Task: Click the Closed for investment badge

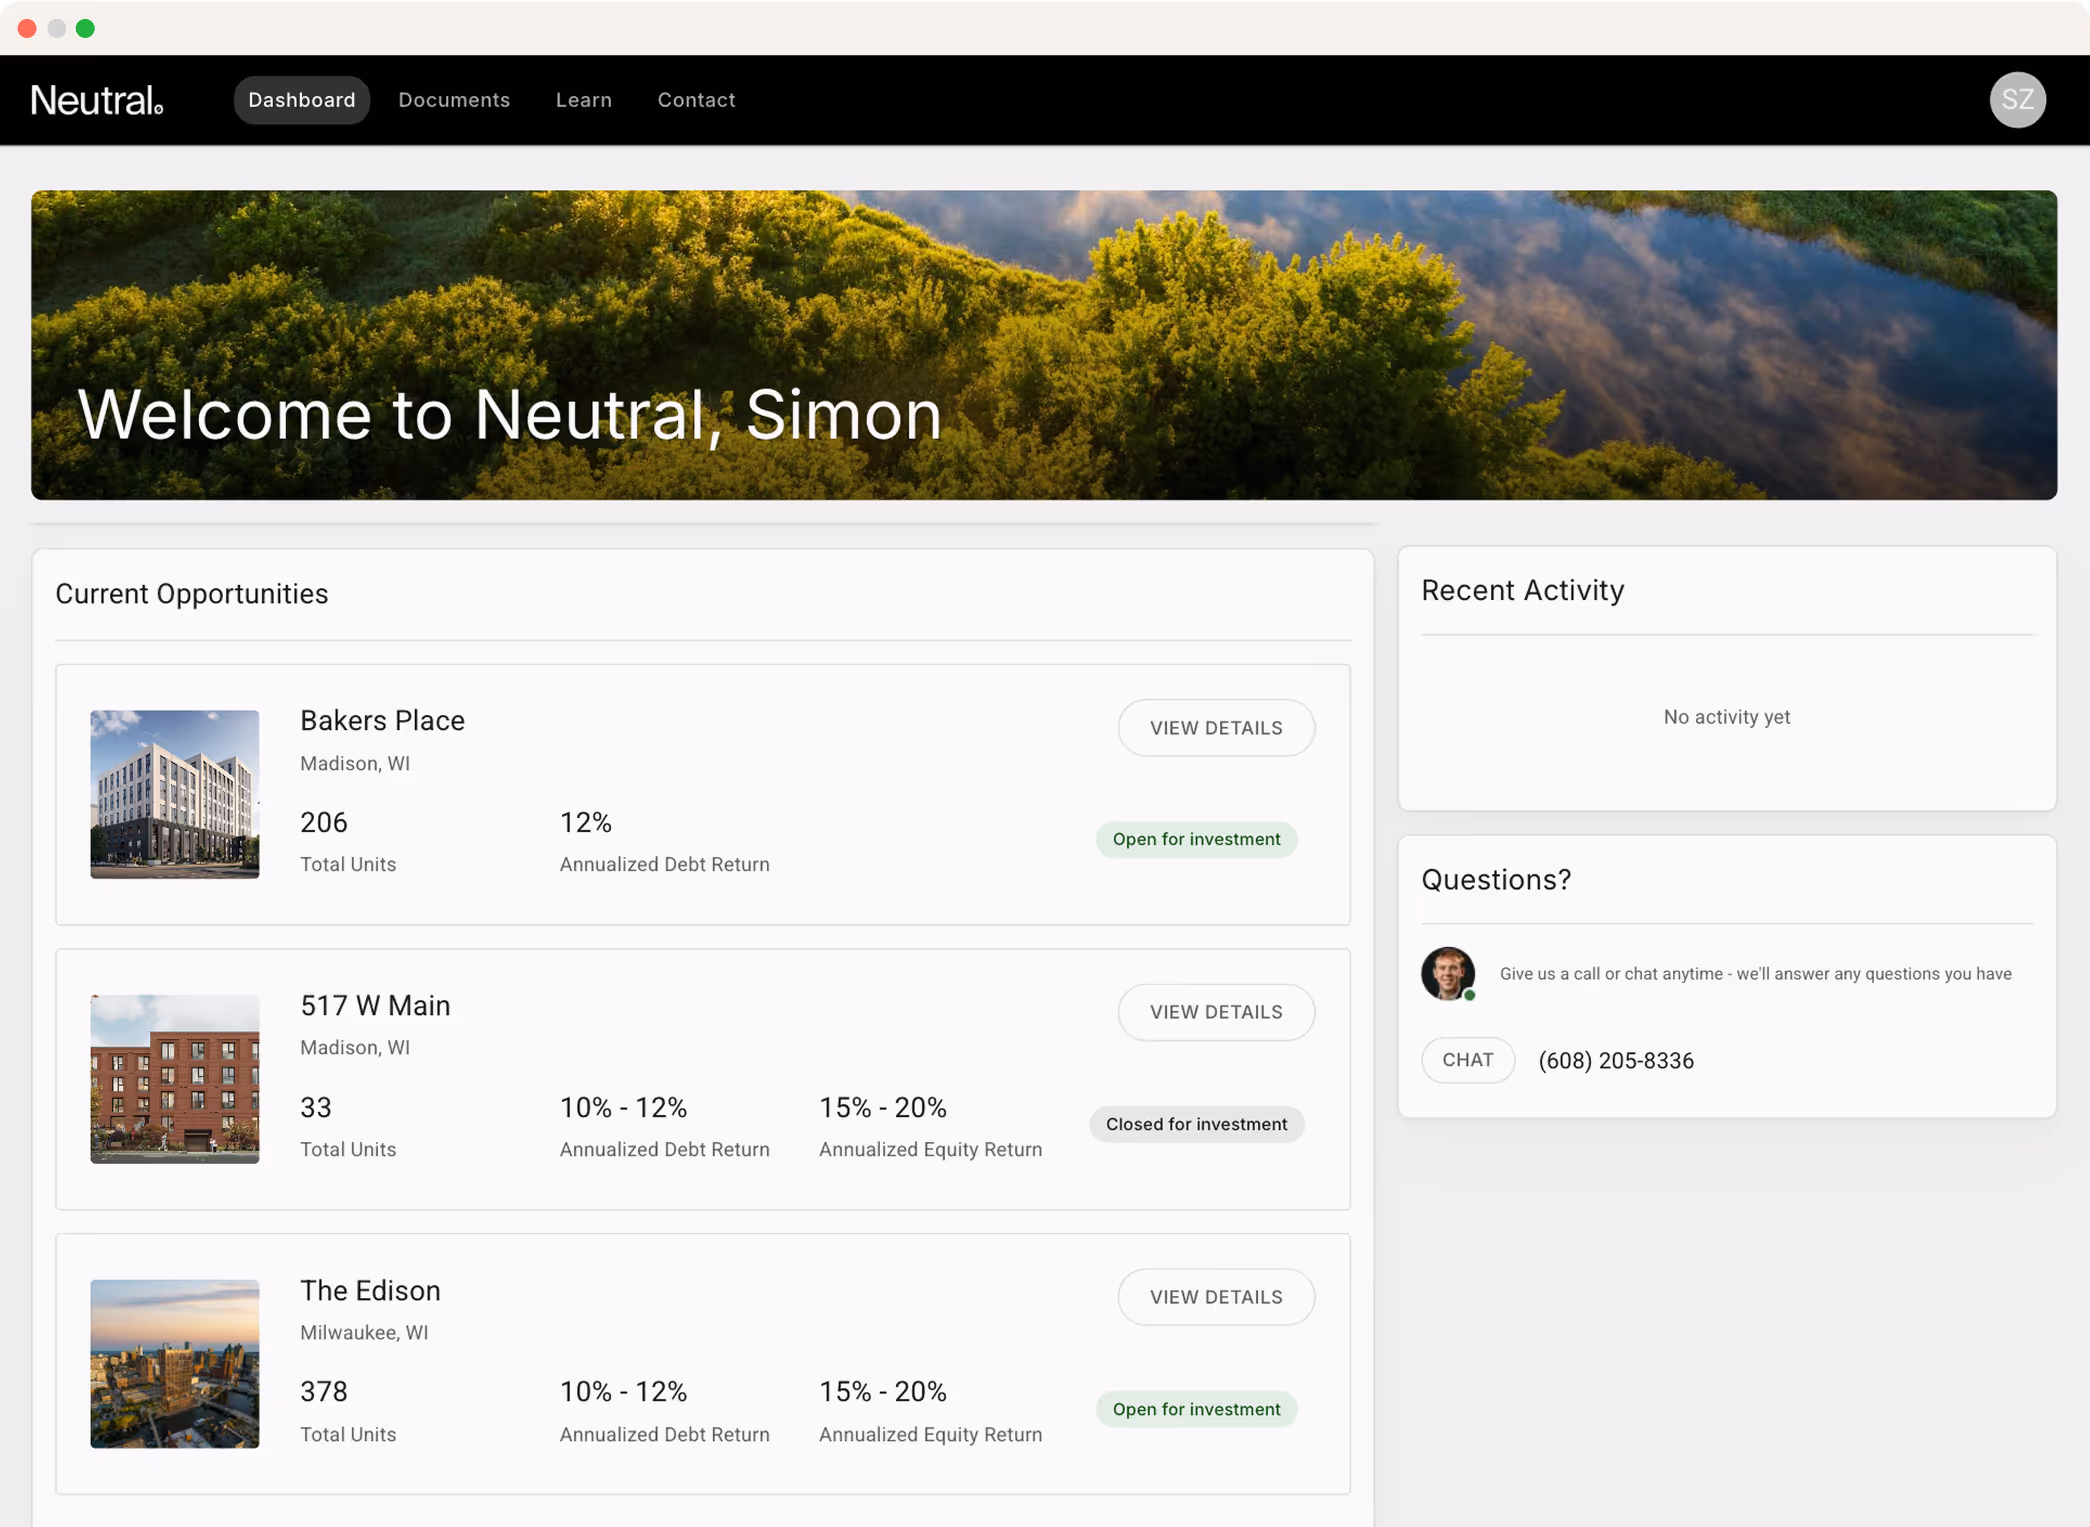Action: (x=1197, y=1124)
